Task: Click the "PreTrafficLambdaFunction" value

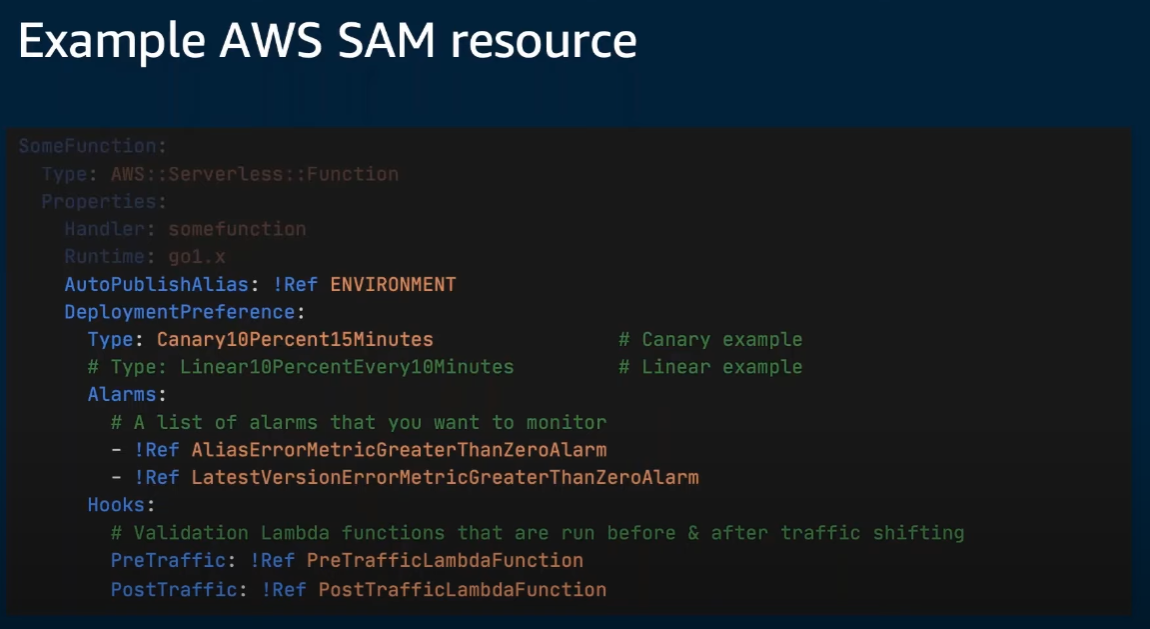Action: (445, 560)
